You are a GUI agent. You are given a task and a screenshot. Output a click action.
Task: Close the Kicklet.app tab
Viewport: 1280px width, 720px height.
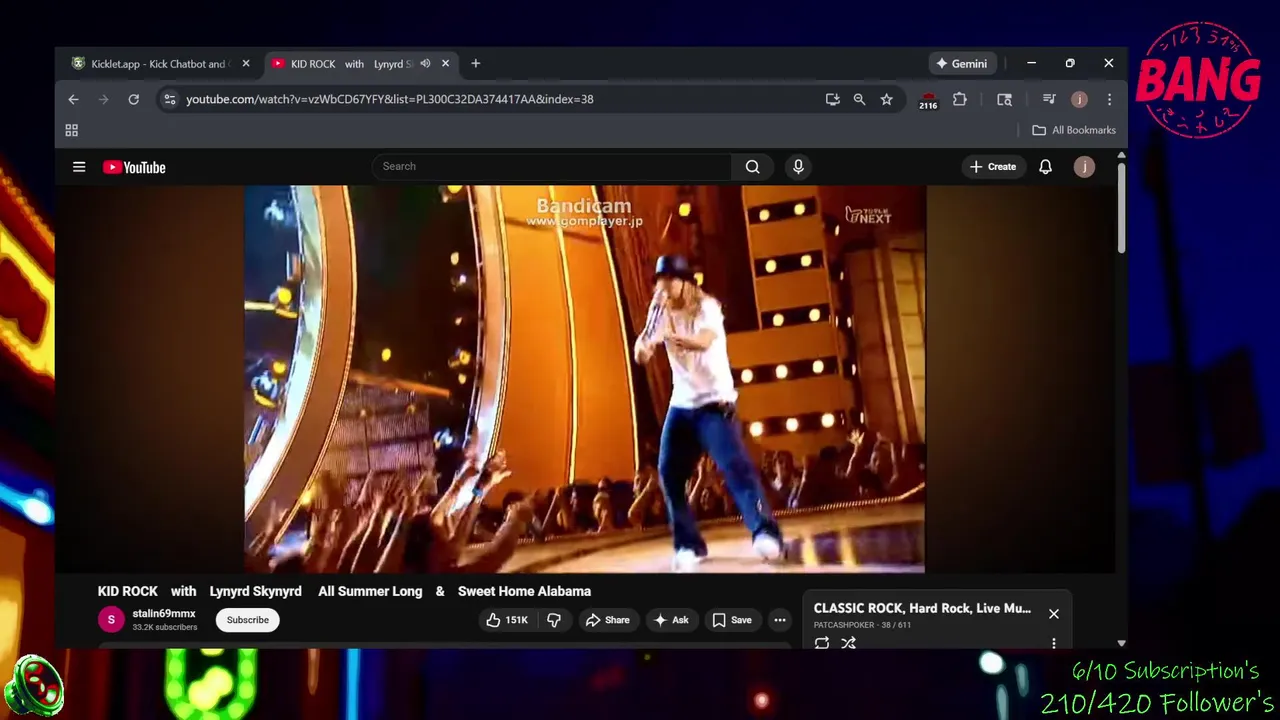(245, 64)
